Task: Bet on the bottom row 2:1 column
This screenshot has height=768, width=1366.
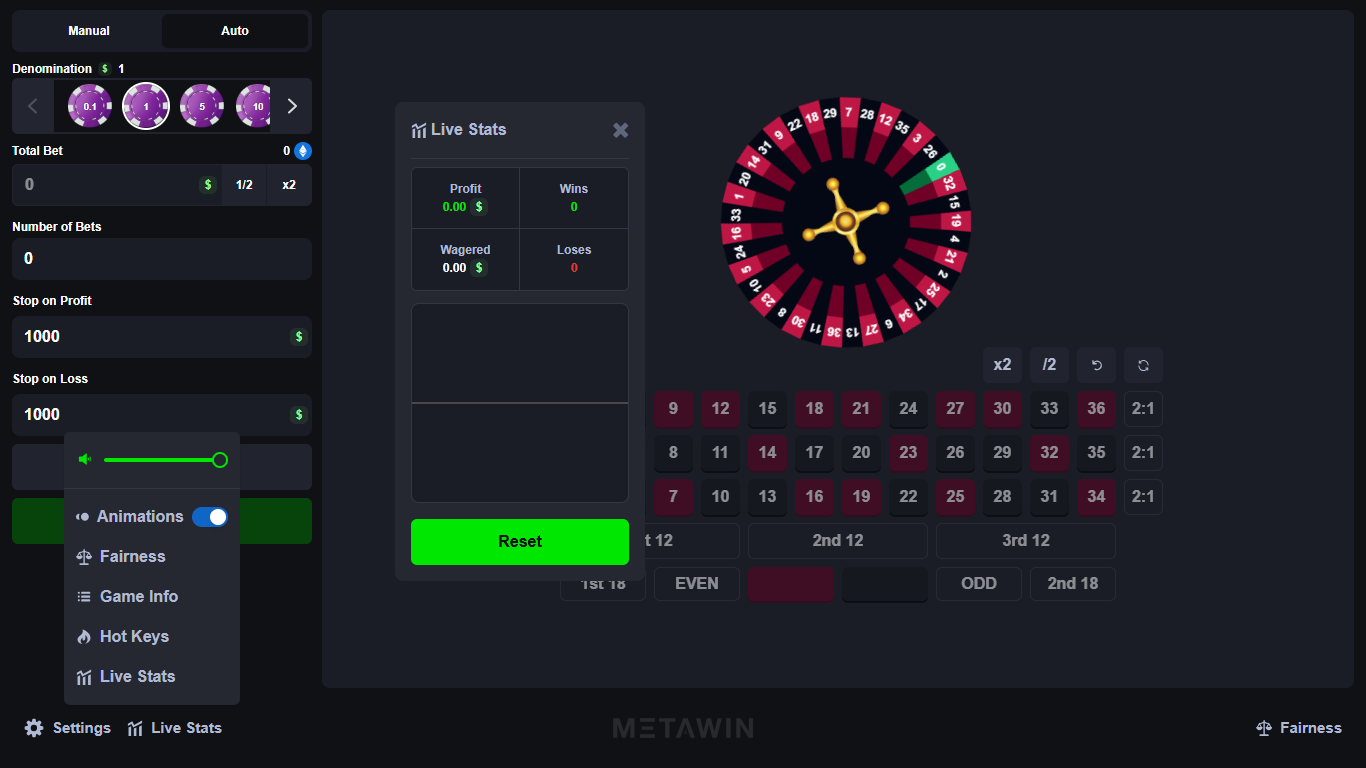Action: (x=1143, y=497)
